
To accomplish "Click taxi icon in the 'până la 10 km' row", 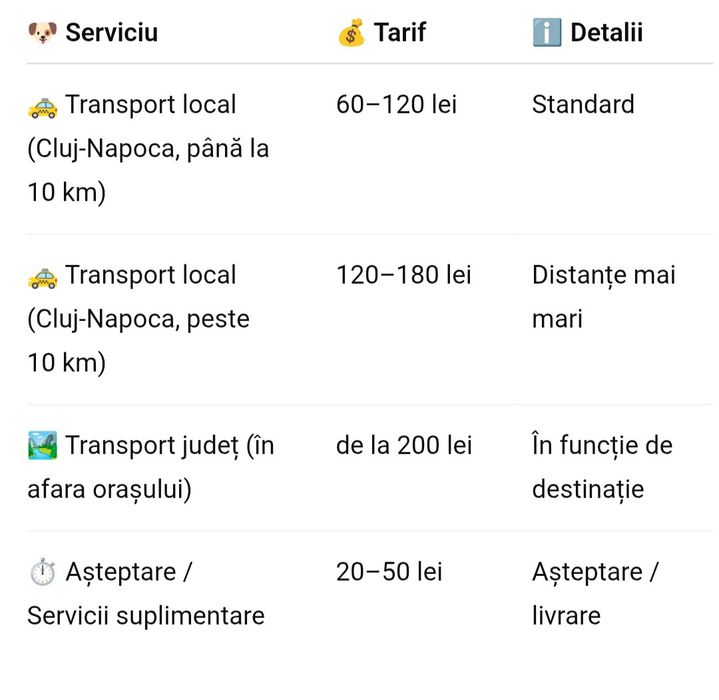I will [x=43, y=105].
